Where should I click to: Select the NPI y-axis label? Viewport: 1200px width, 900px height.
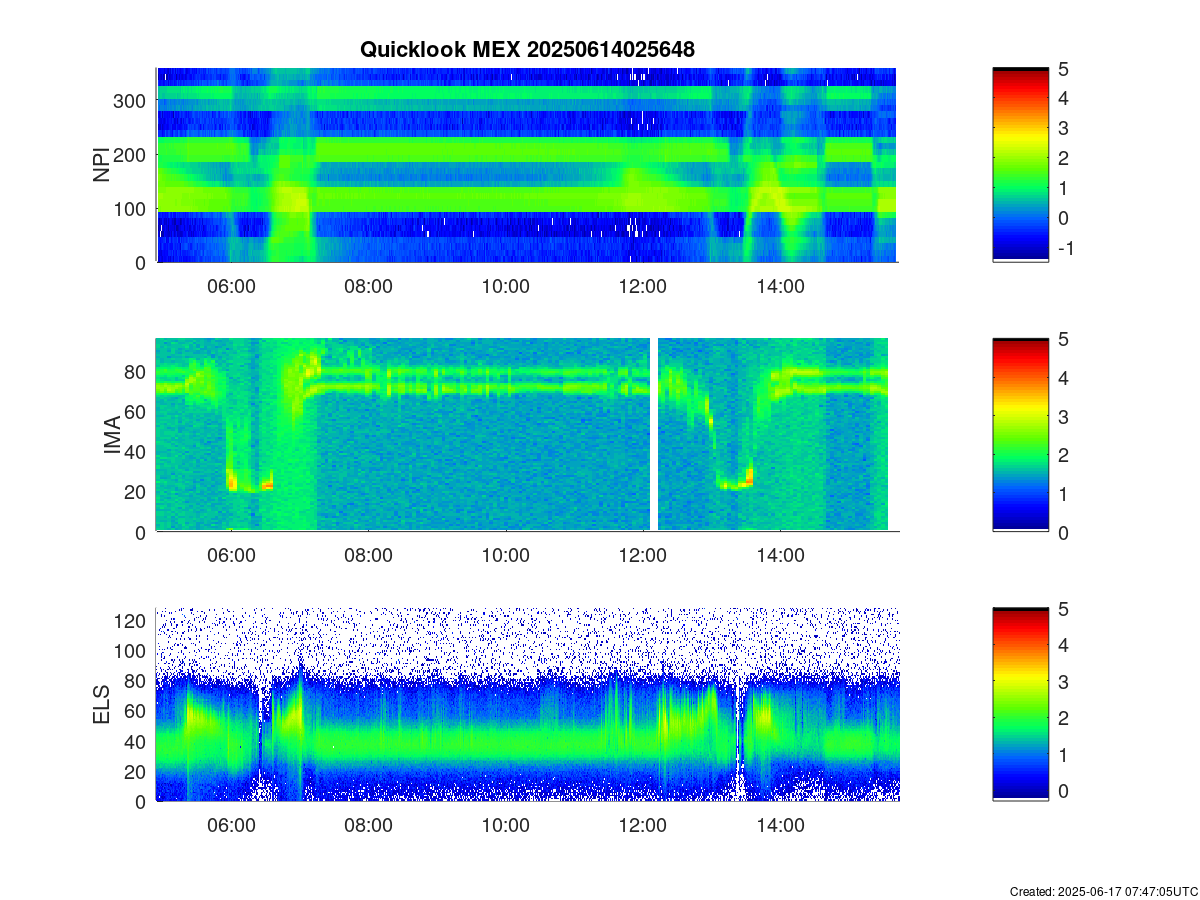[101, 165]
